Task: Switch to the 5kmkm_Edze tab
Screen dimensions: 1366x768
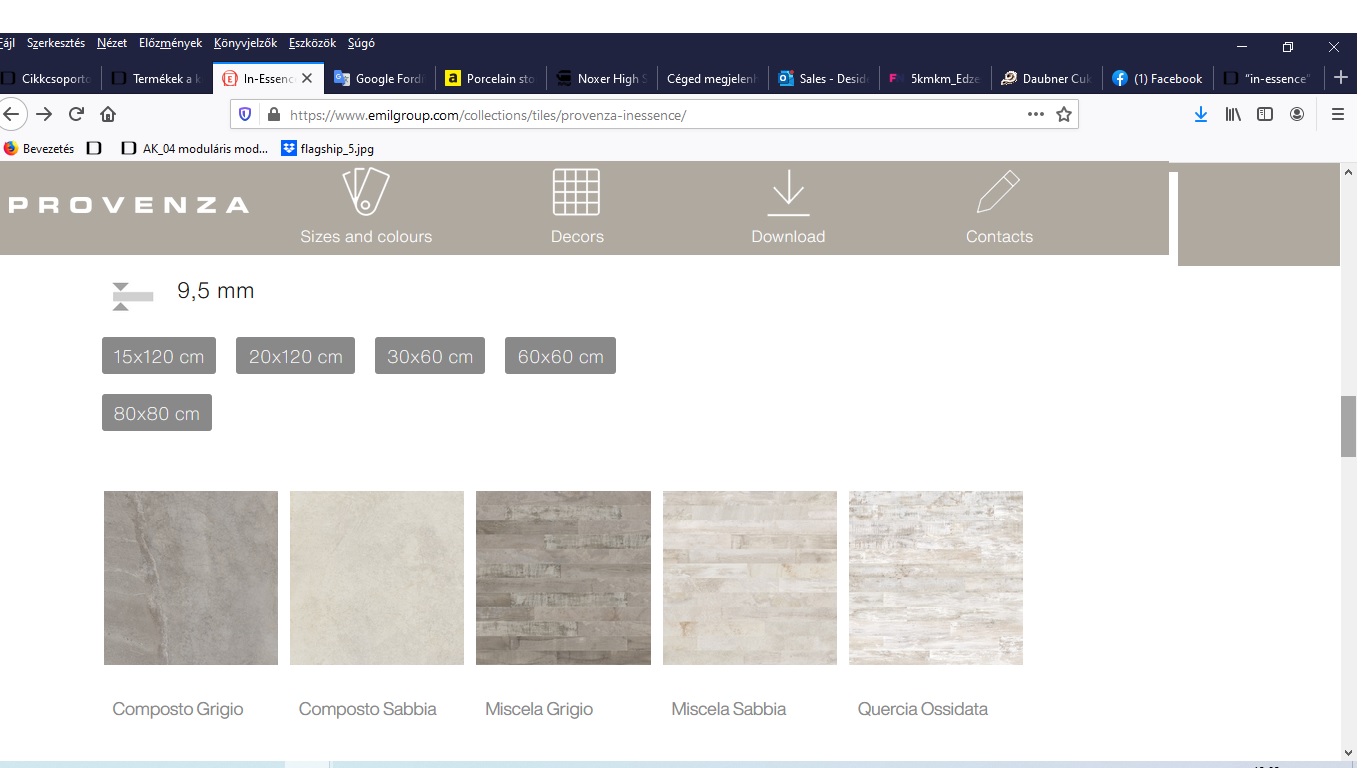Action: 934,78
